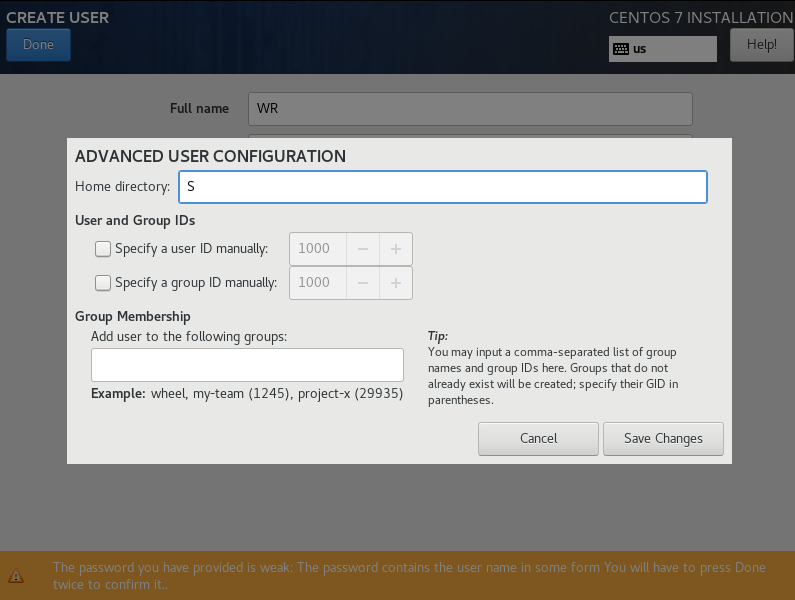
Task: Click the ADVANCED USER CONFIGURATION heading
Action: point(210,156)
